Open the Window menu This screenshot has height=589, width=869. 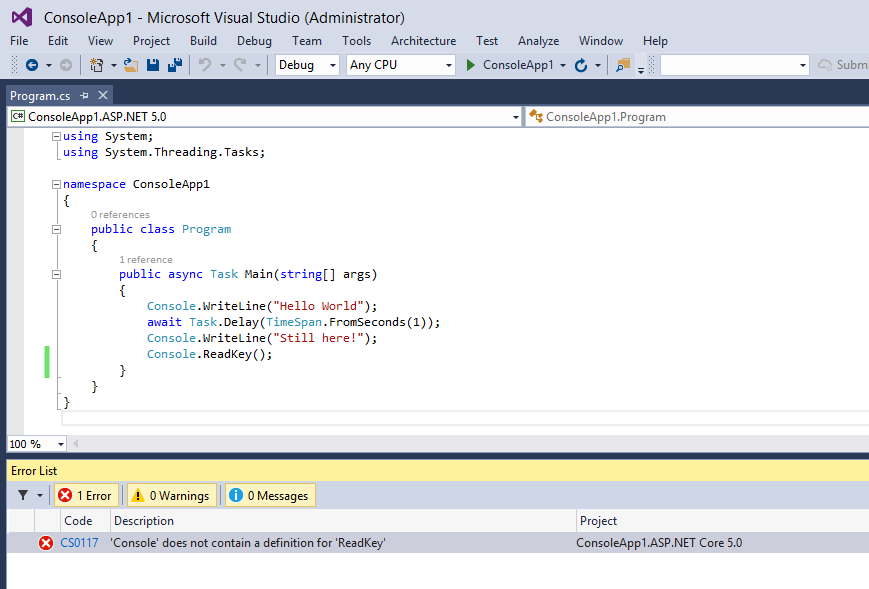tap(601, 41)
